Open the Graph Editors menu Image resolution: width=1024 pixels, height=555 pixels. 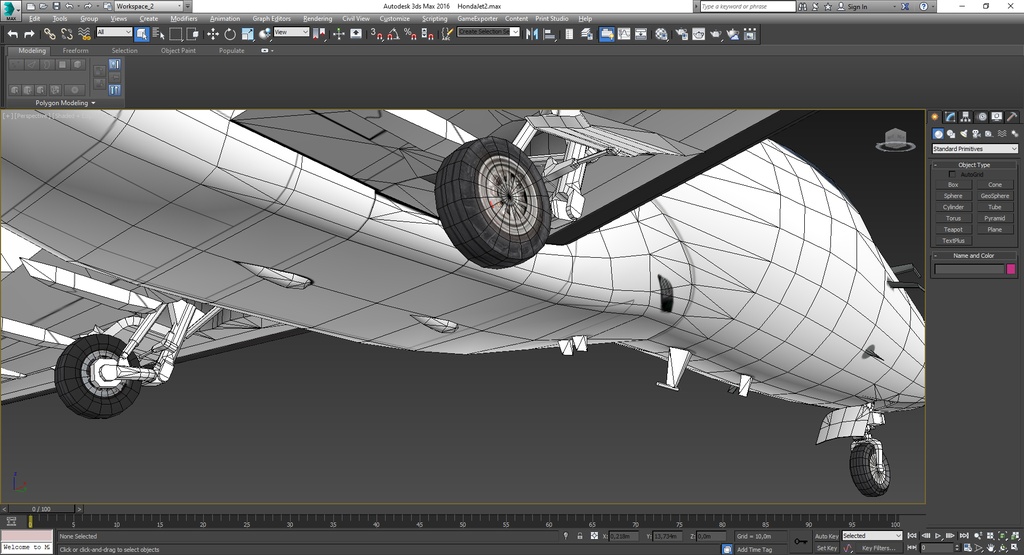click(x=272, y=19)
